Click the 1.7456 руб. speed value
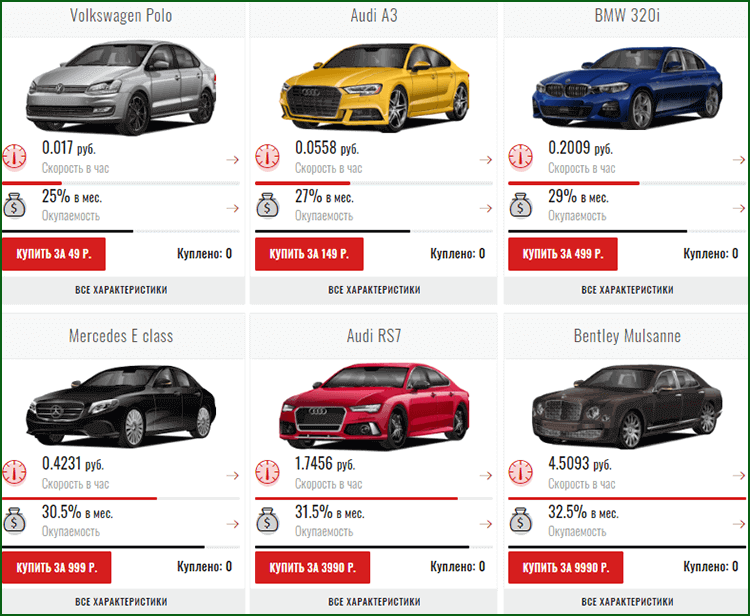Viewport: 750px width, 616px height. point(325,463)
